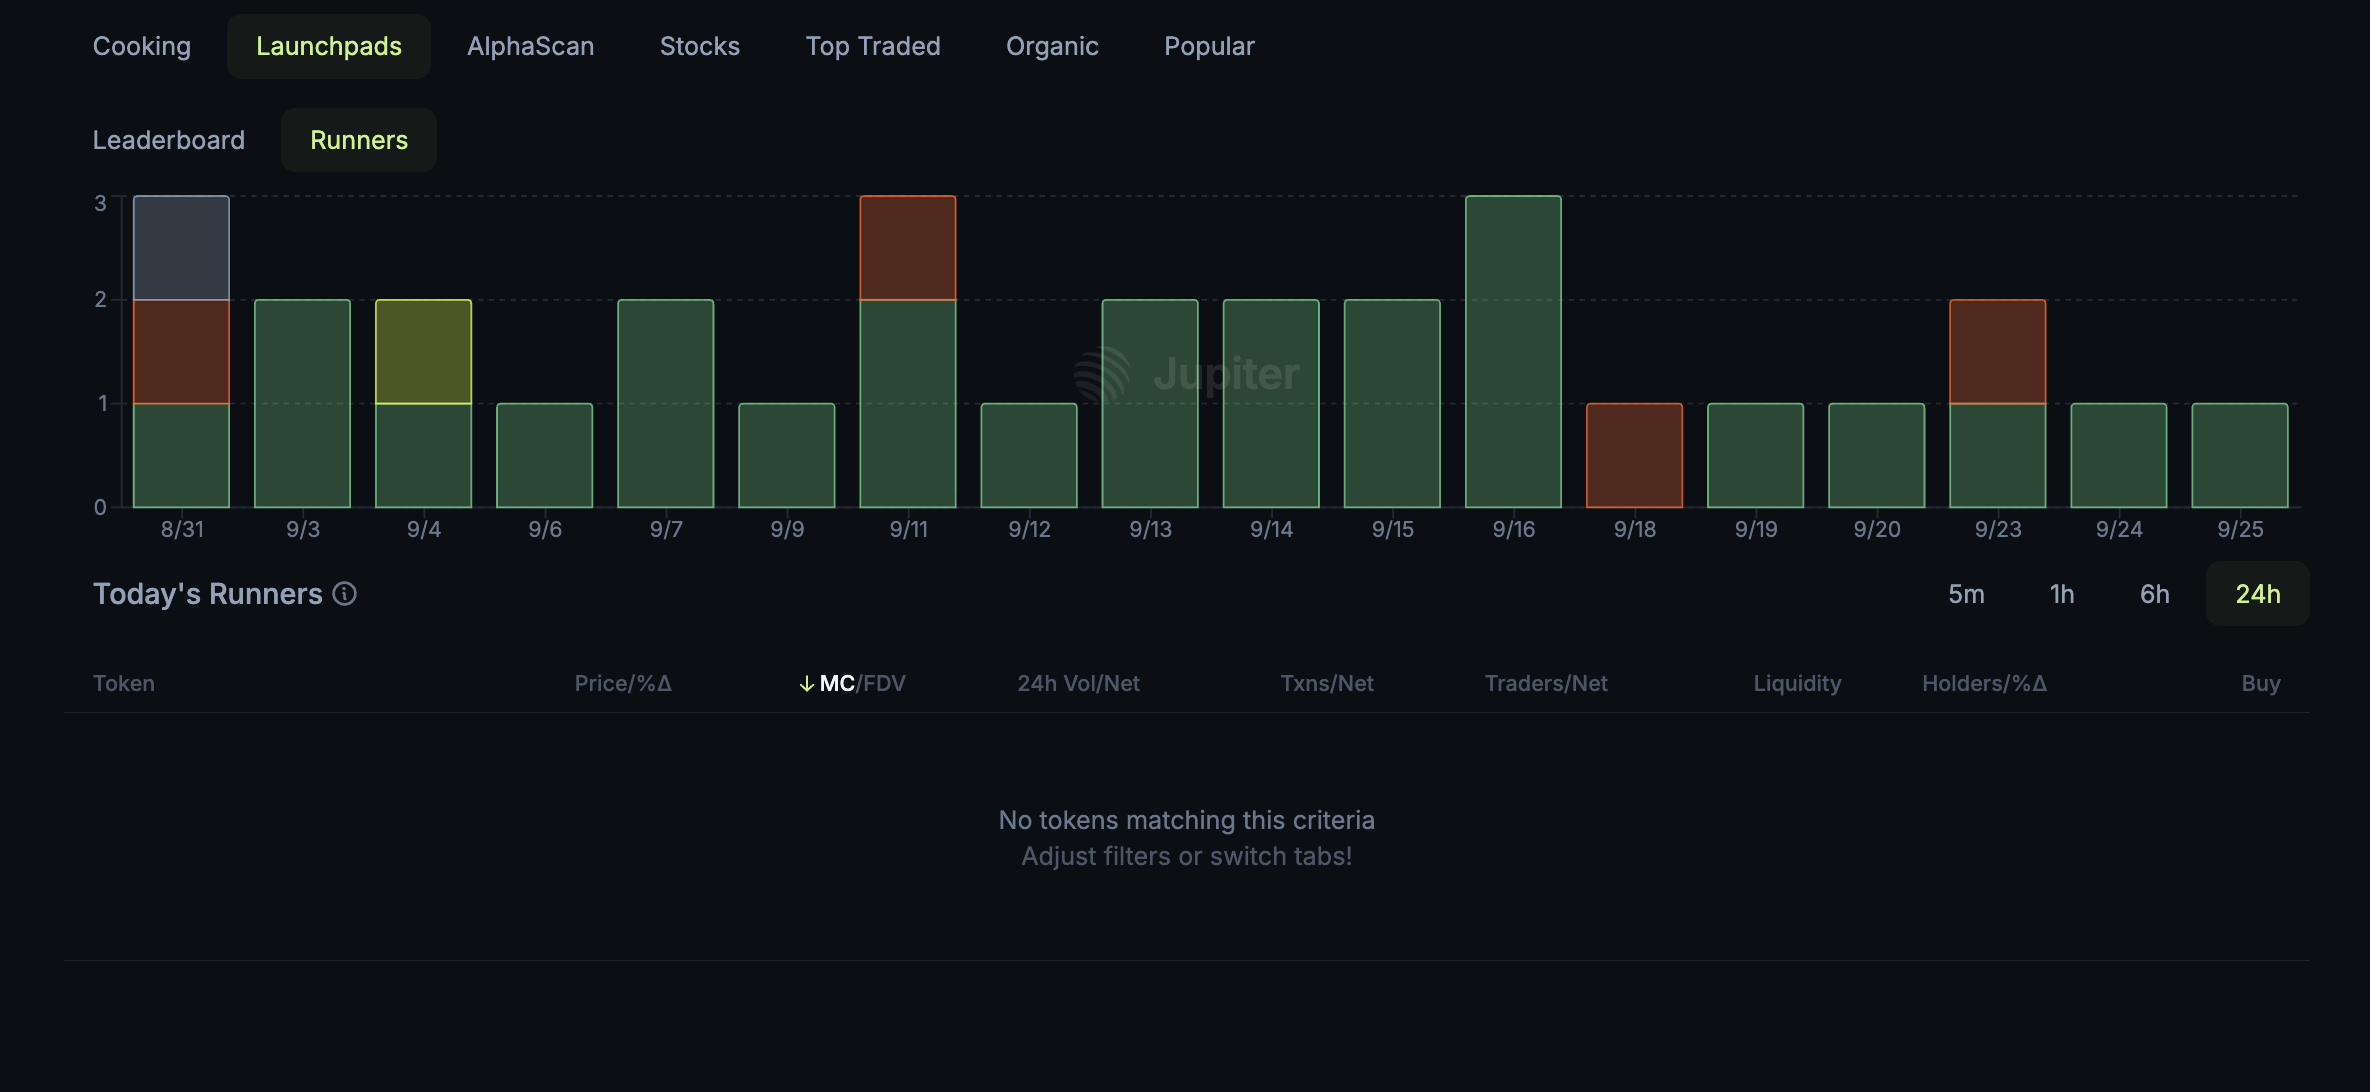The width and height of the screenshot is (2370, 1092).
Task: Open the Organic tab
Action: [x=1051, y=46]
